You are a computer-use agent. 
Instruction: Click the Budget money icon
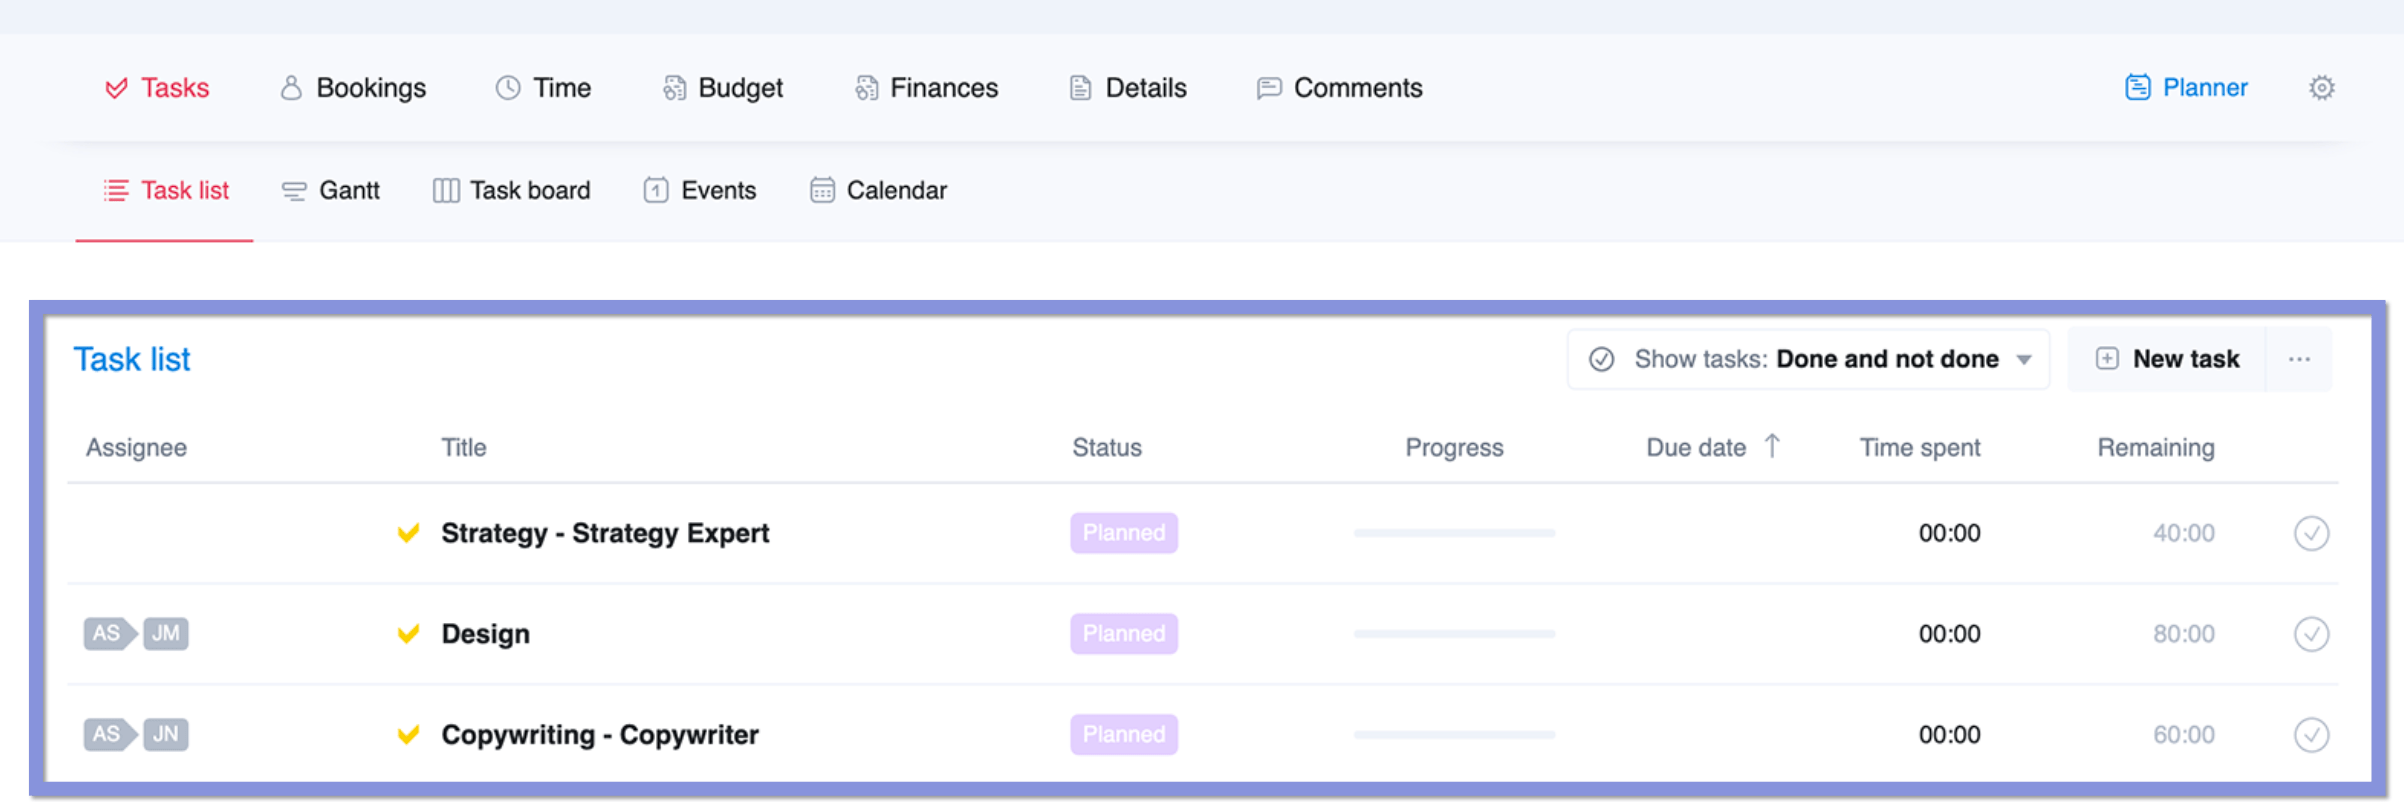[675, 88]
